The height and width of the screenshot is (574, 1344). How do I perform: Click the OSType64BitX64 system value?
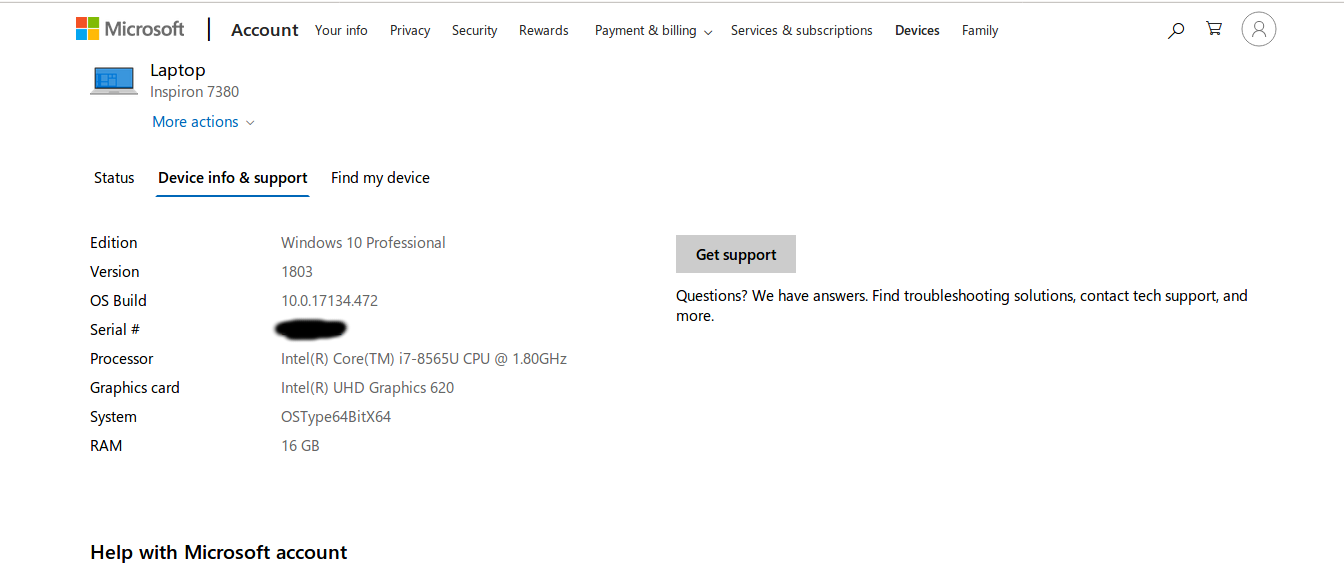click(336, 417)
